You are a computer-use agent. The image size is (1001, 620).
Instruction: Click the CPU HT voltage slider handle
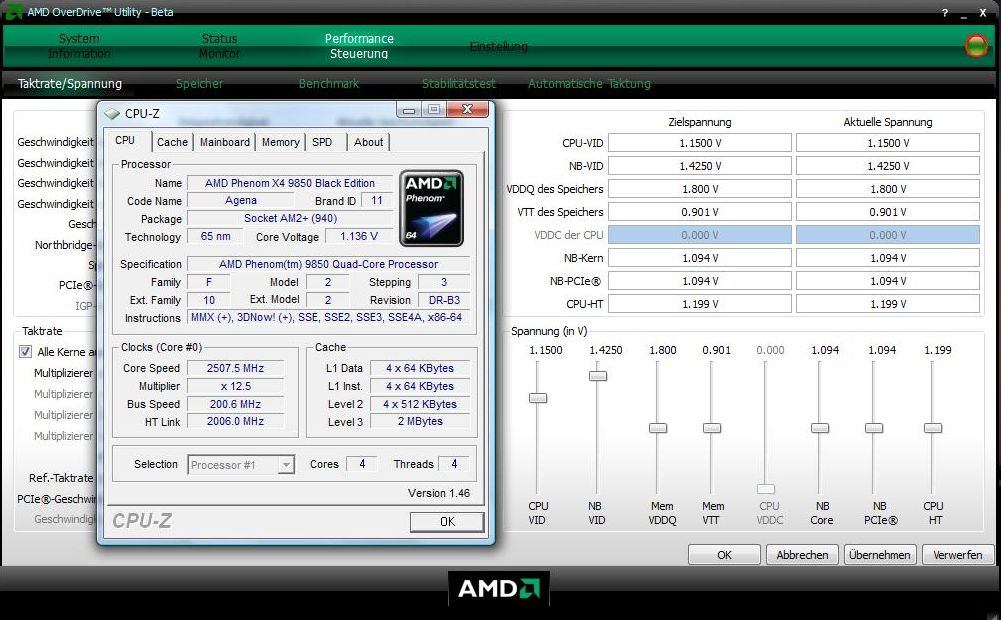tap(933, 428)
